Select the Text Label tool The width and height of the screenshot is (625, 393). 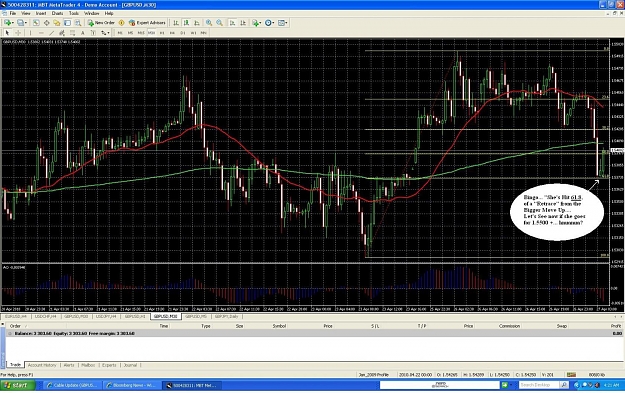[x=93, y=33]
